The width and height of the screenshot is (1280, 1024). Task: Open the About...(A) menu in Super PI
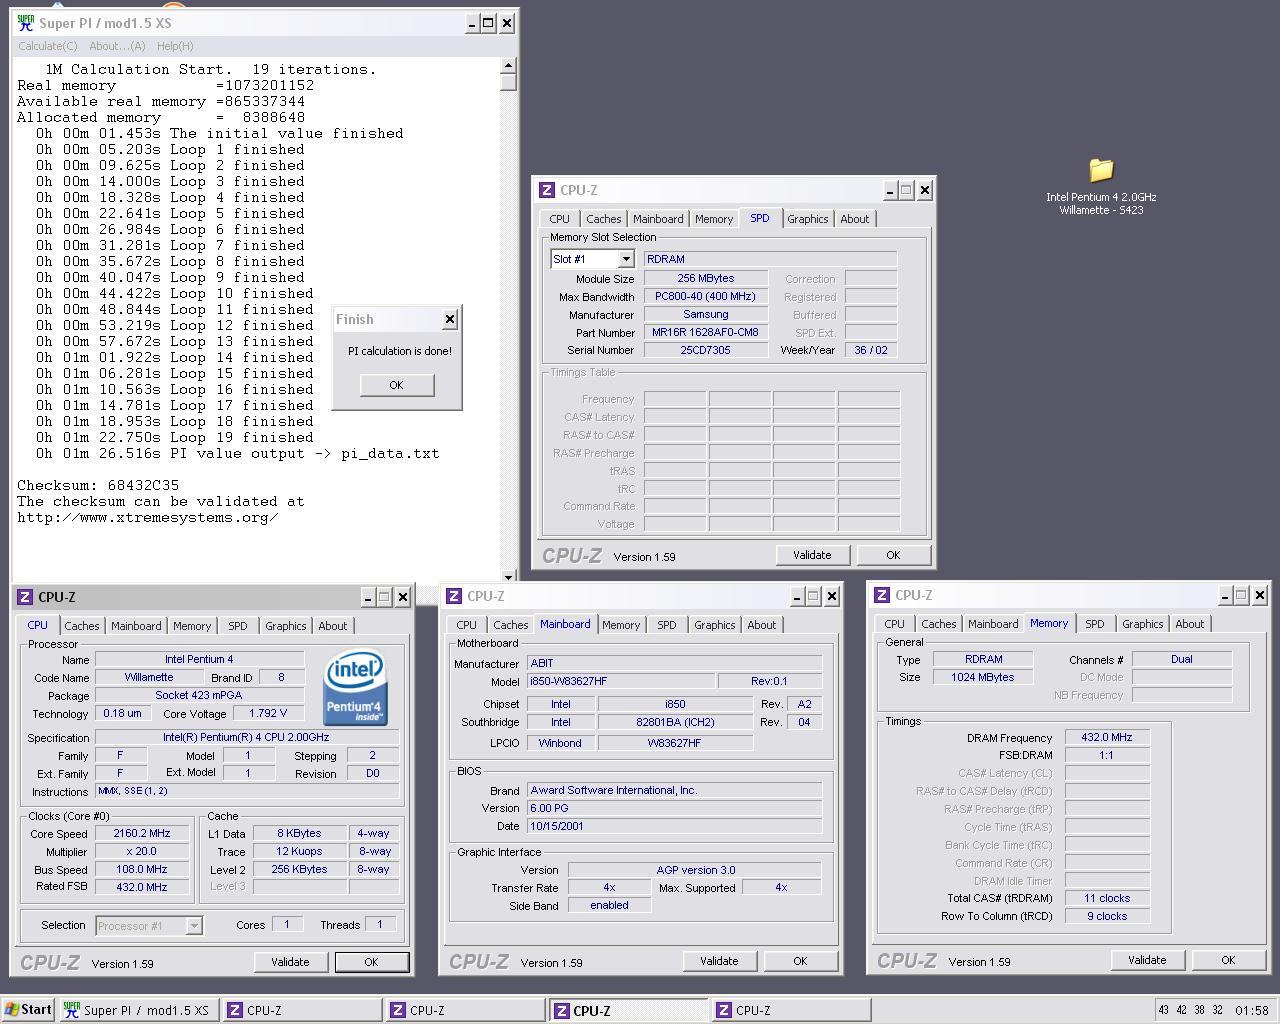click(117, 46)
